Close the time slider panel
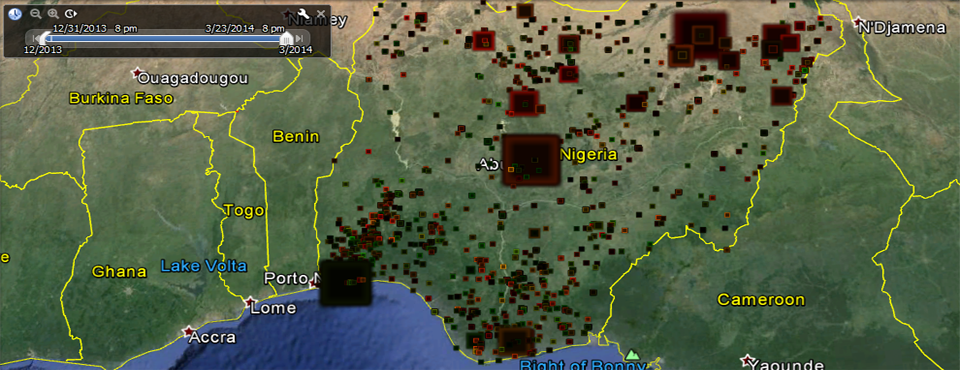The height and width of the screenshot is (370, 960). tap(321, 14)
